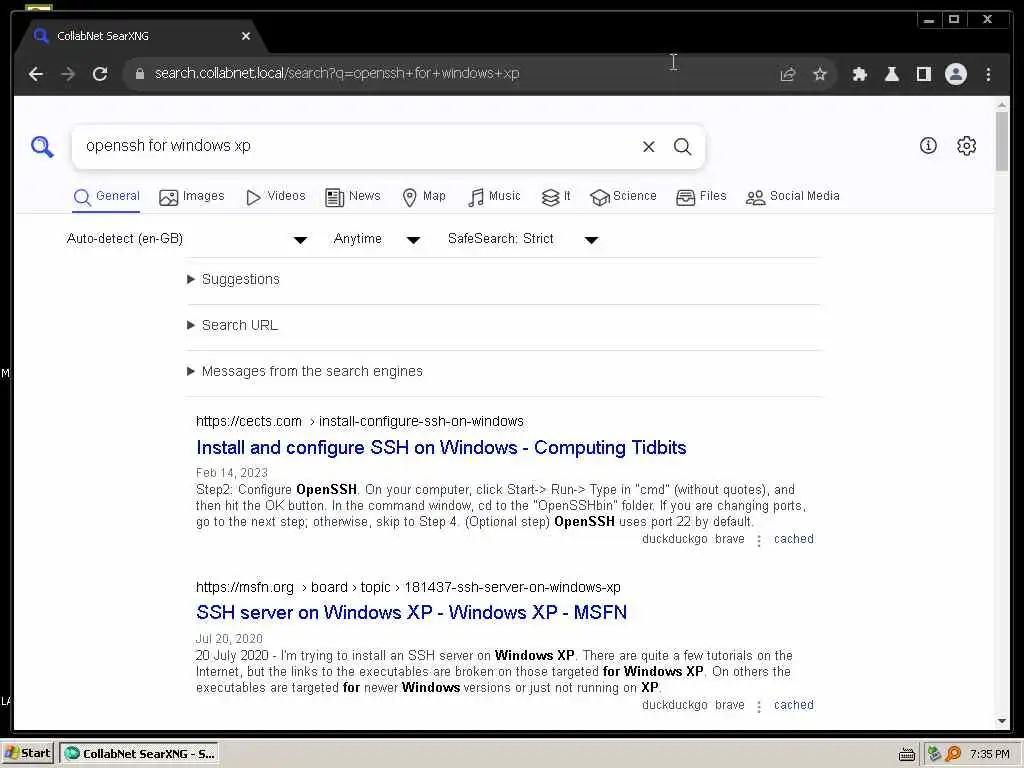The image size is (1024, 768).
Task: Click the orange magnifier tray icon
Action: (953, 754)
